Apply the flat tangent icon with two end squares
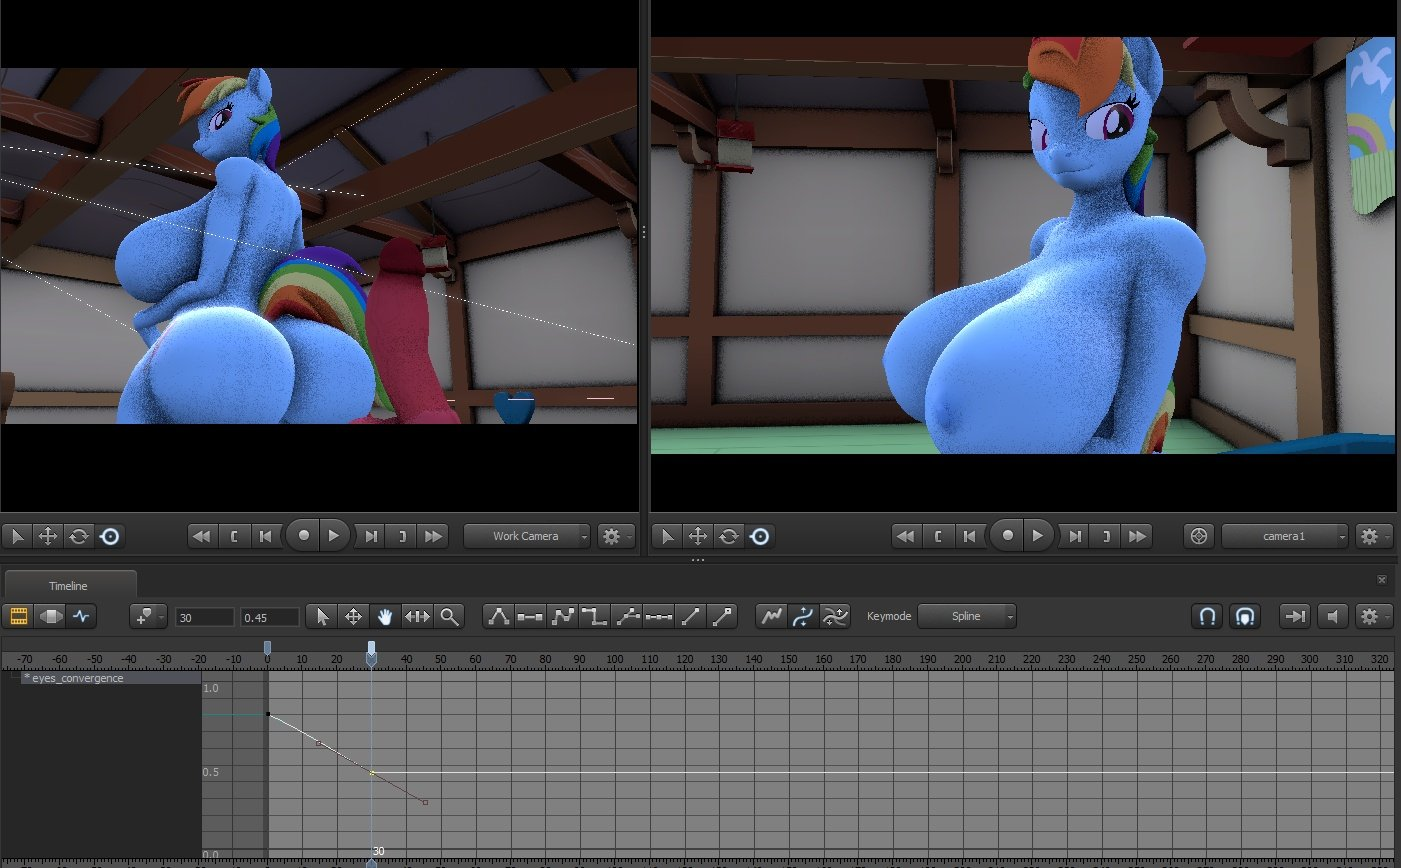The image size is (1401, 868). 530,617
